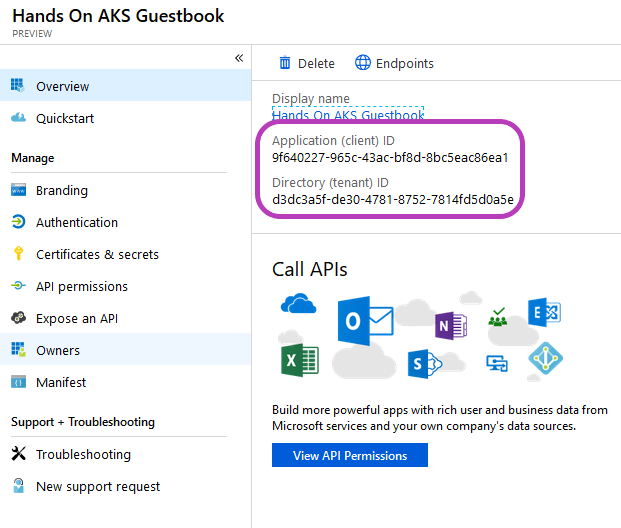Screen dimensions: 621x528
Task: Click the API permissions icon
Action: click(18, 285)
